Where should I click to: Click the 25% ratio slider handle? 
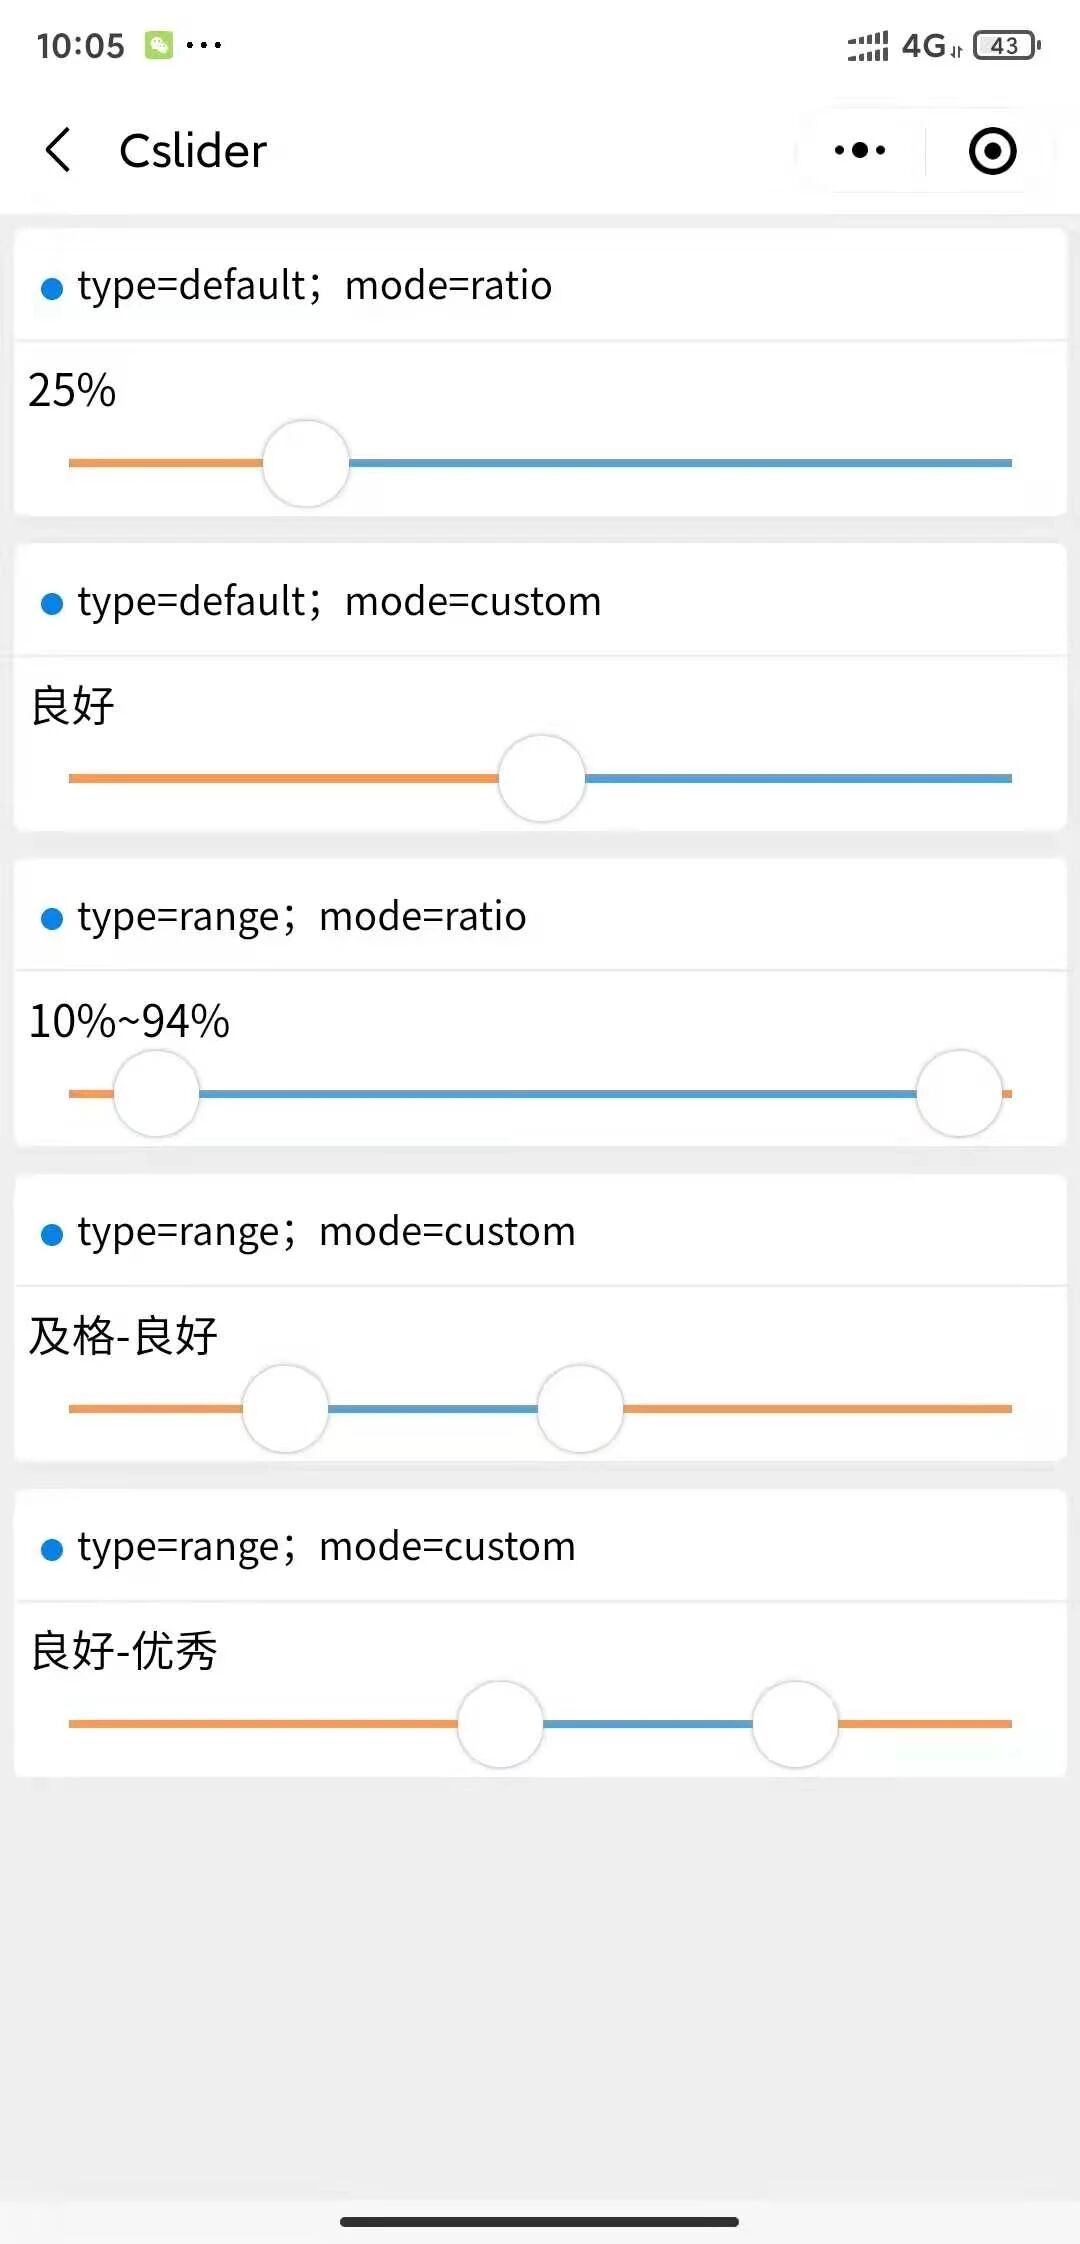click(306, 463)
